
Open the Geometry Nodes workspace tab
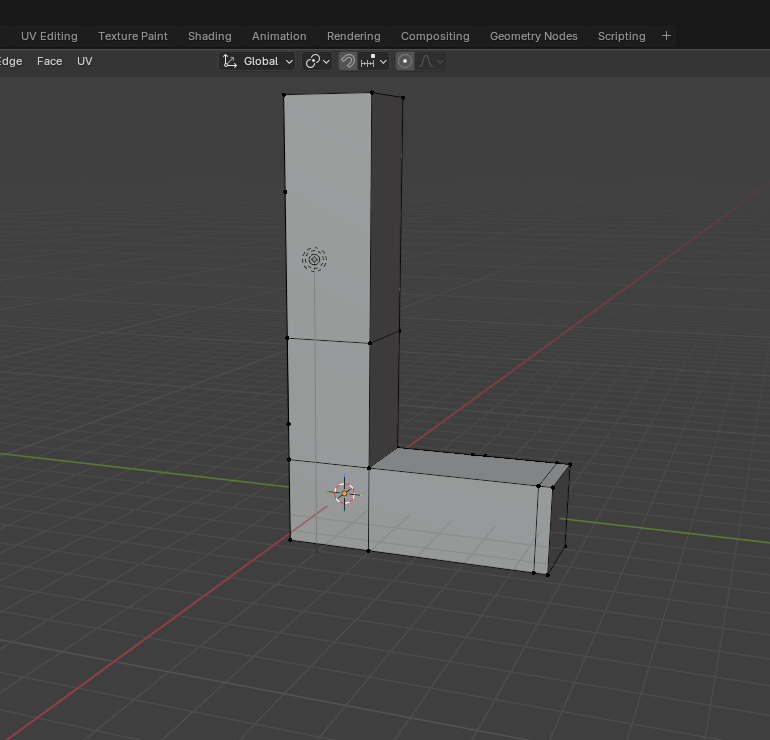coord(533,36)
